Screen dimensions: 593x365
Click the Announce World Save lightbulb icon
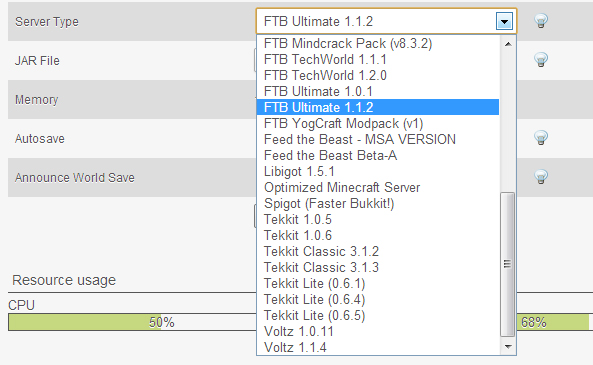pyautogui.click(x=541, y=176)
